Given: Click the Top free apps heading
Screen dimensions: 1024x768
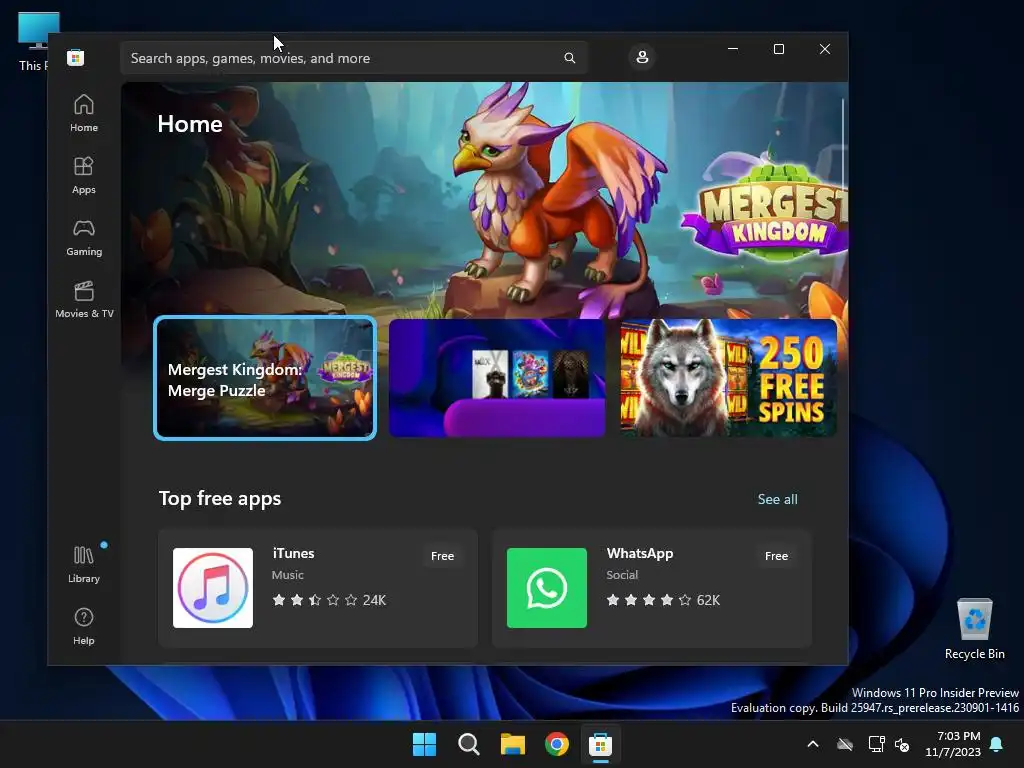Looking at the screenshot, I should click(x=220, y=498).
